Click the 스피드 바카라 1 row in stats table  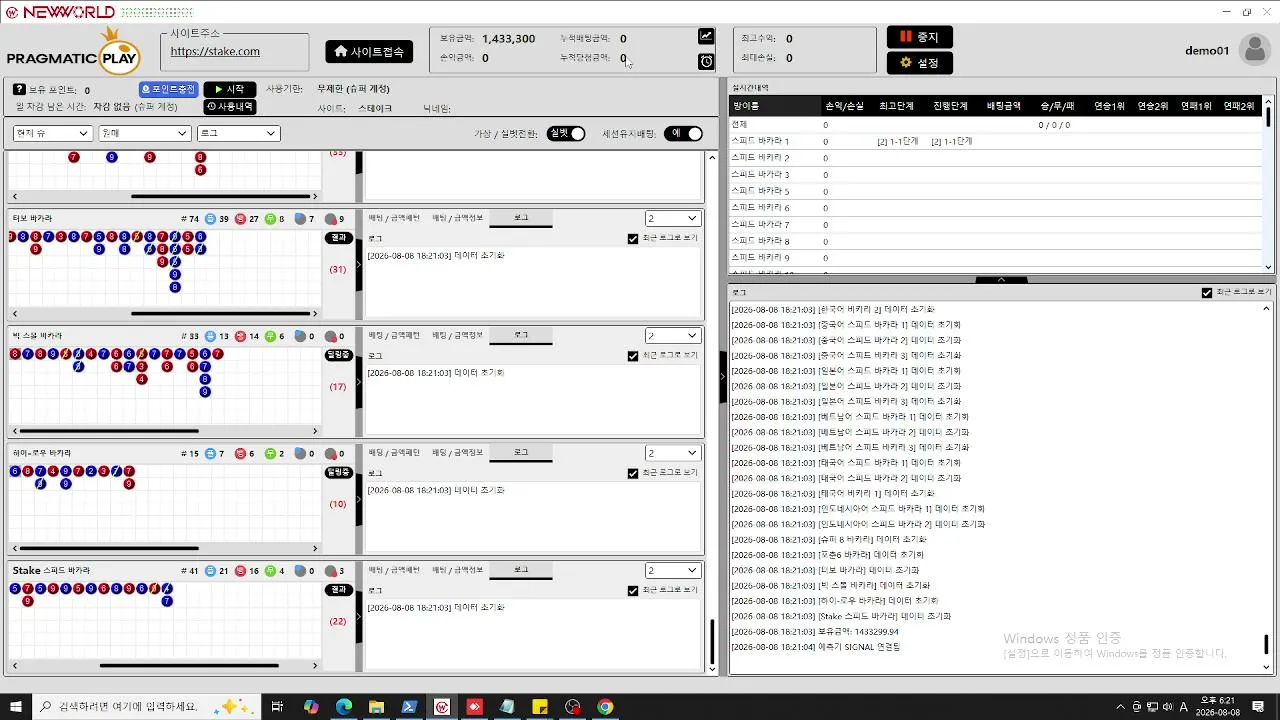[995, 141]
